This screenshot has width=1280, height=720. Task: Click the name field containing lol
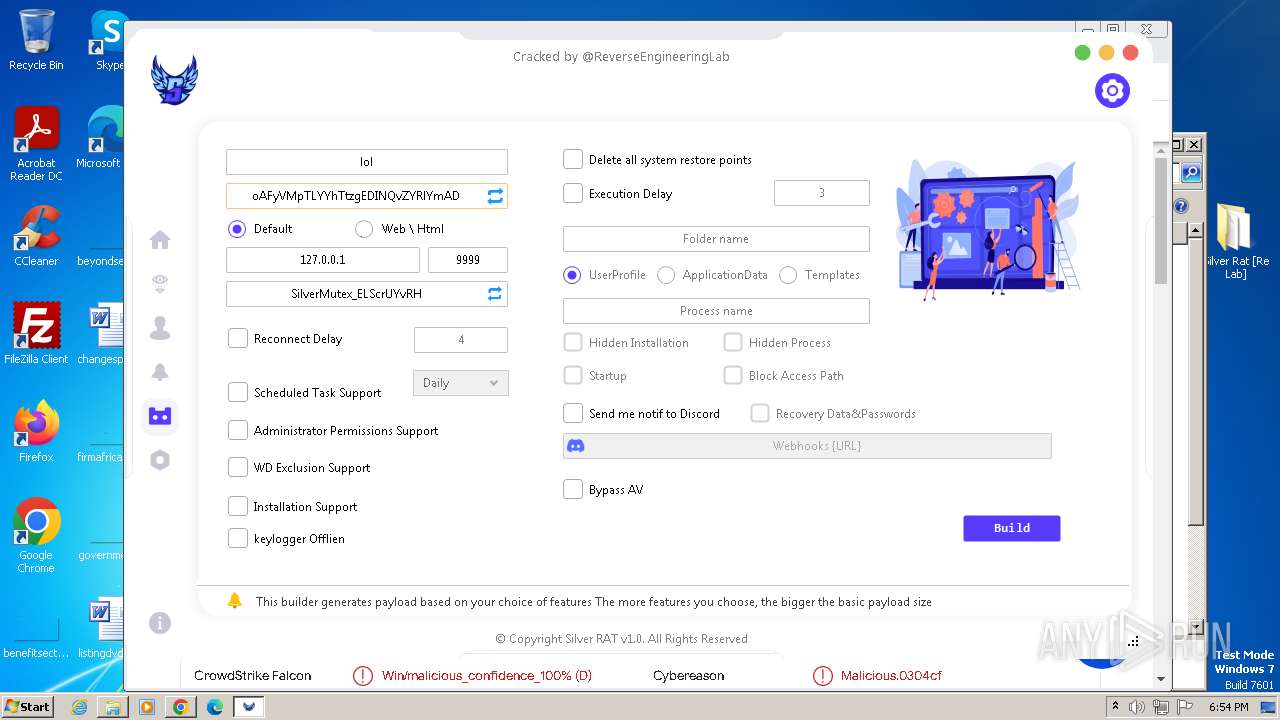tap(367, 162)
